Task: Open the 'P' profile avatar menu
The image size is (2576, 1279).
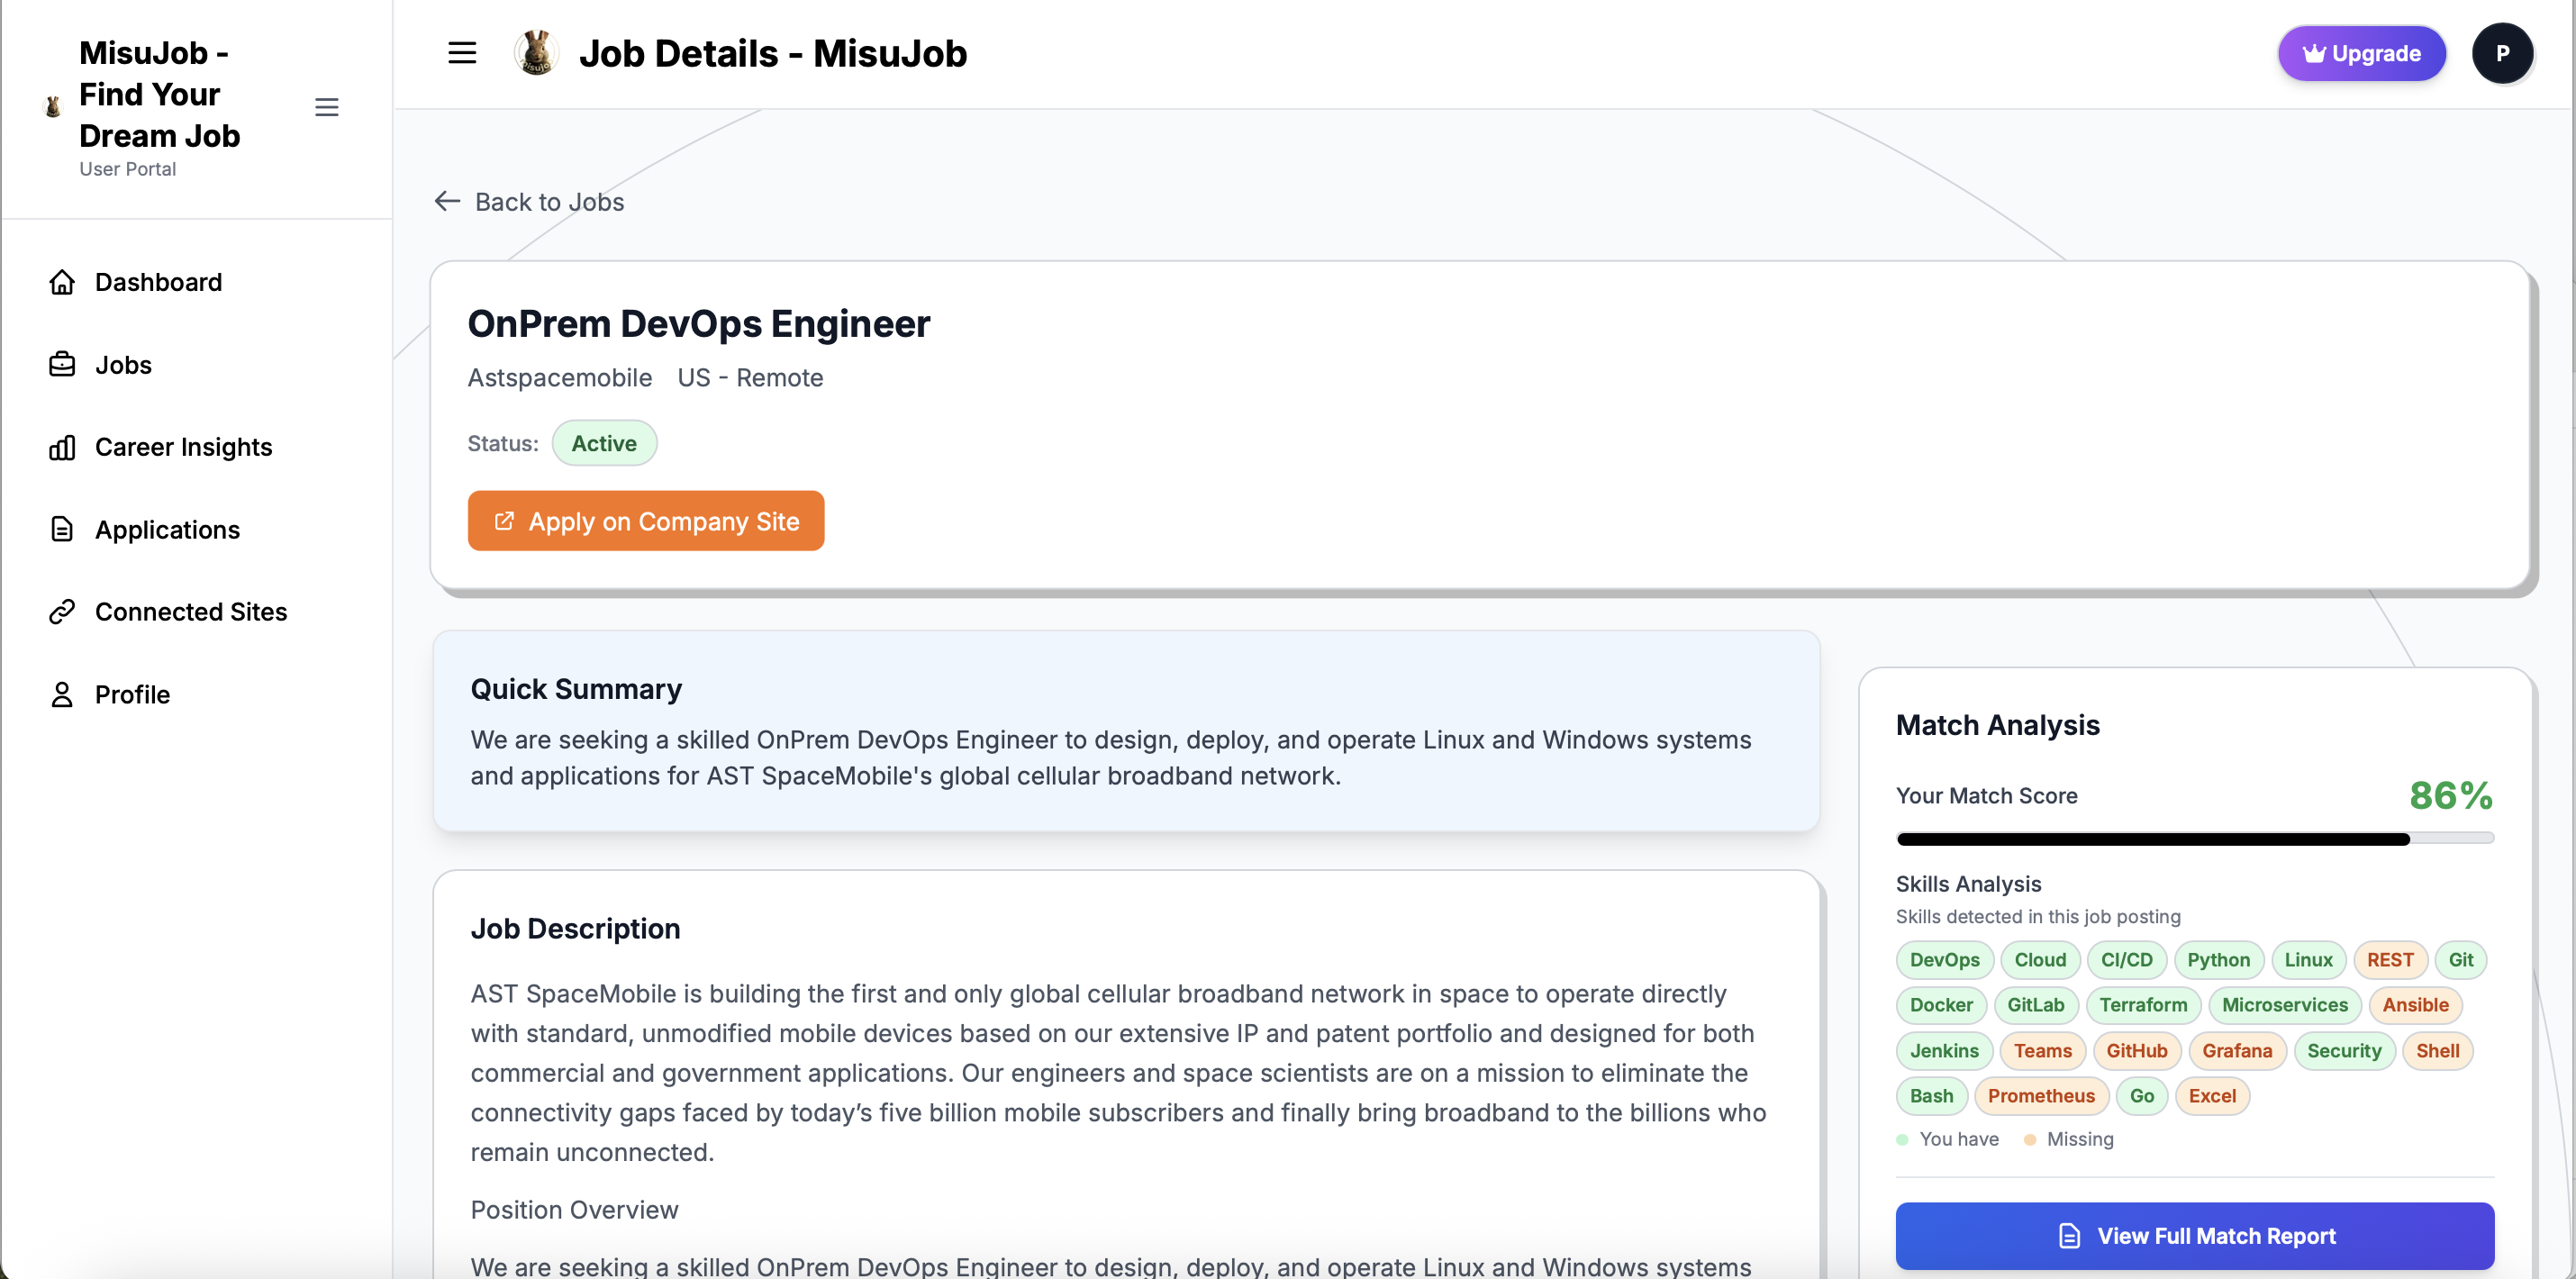Action: 2504,52
